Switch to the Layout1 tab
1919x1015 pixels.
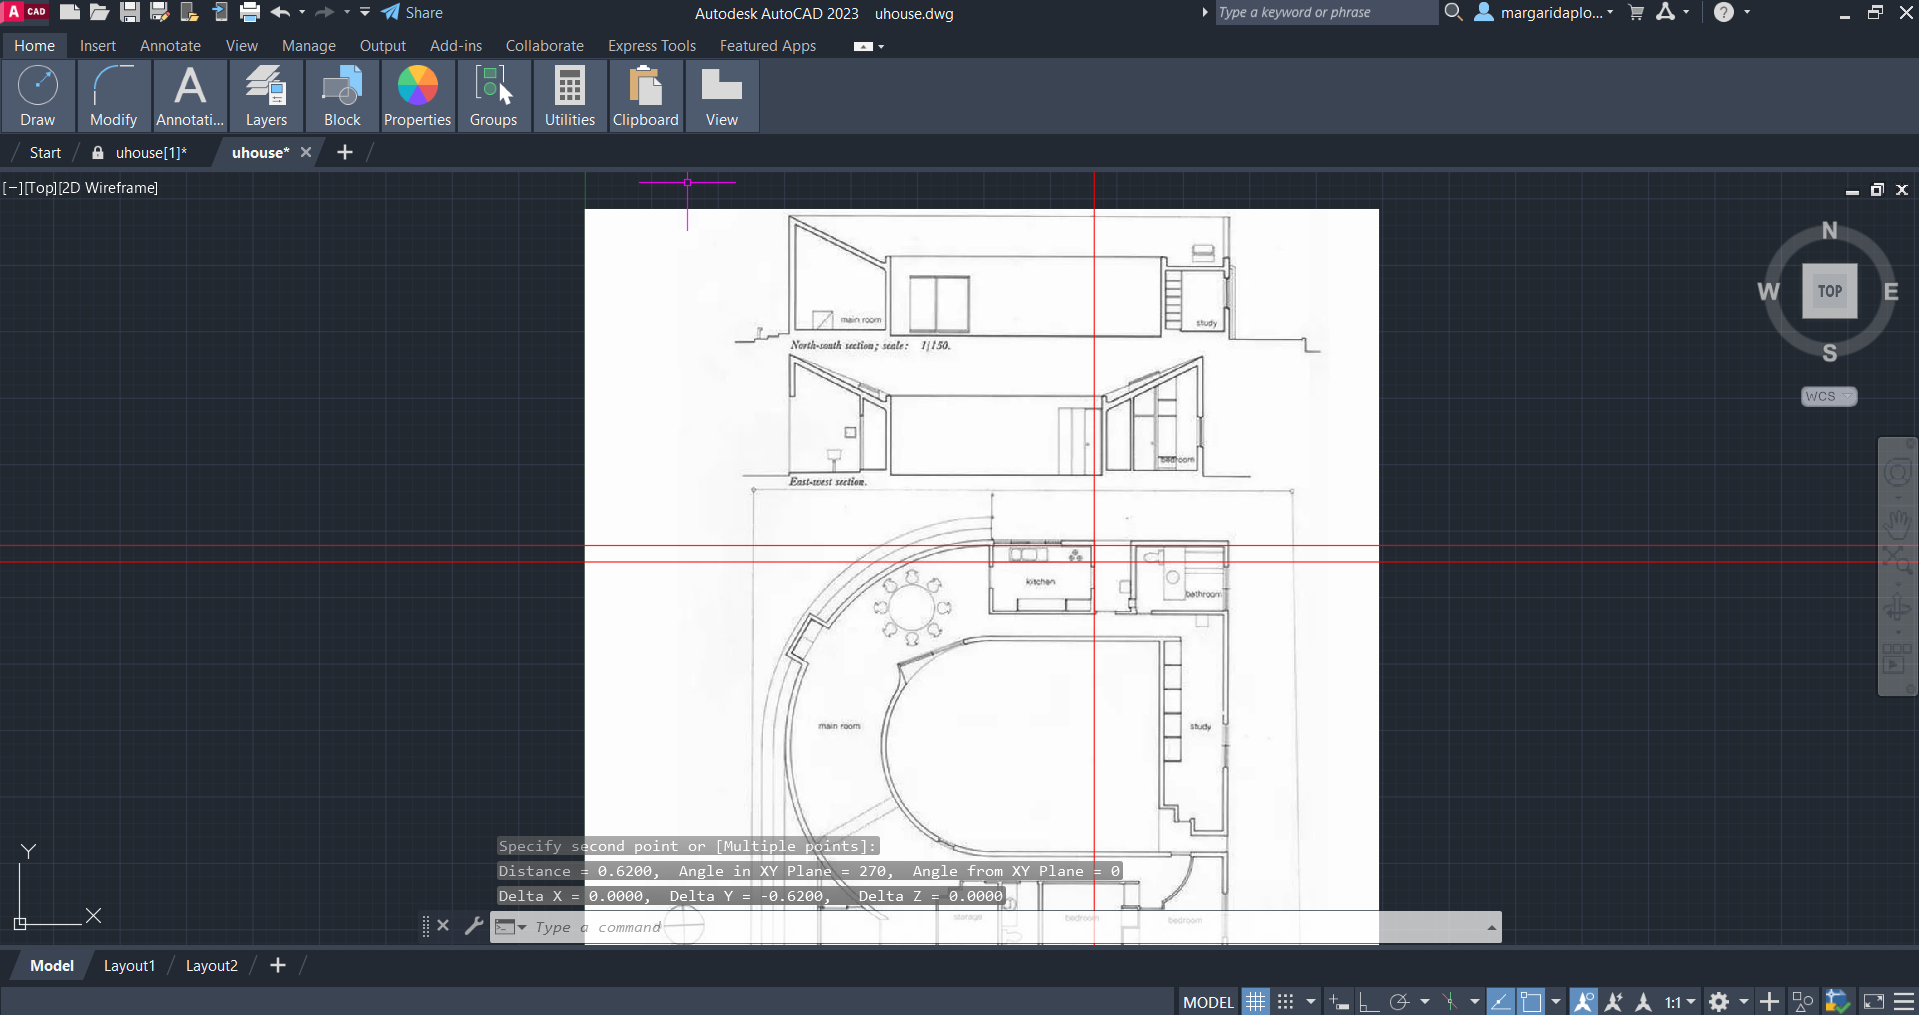click(x=129, y=966)
